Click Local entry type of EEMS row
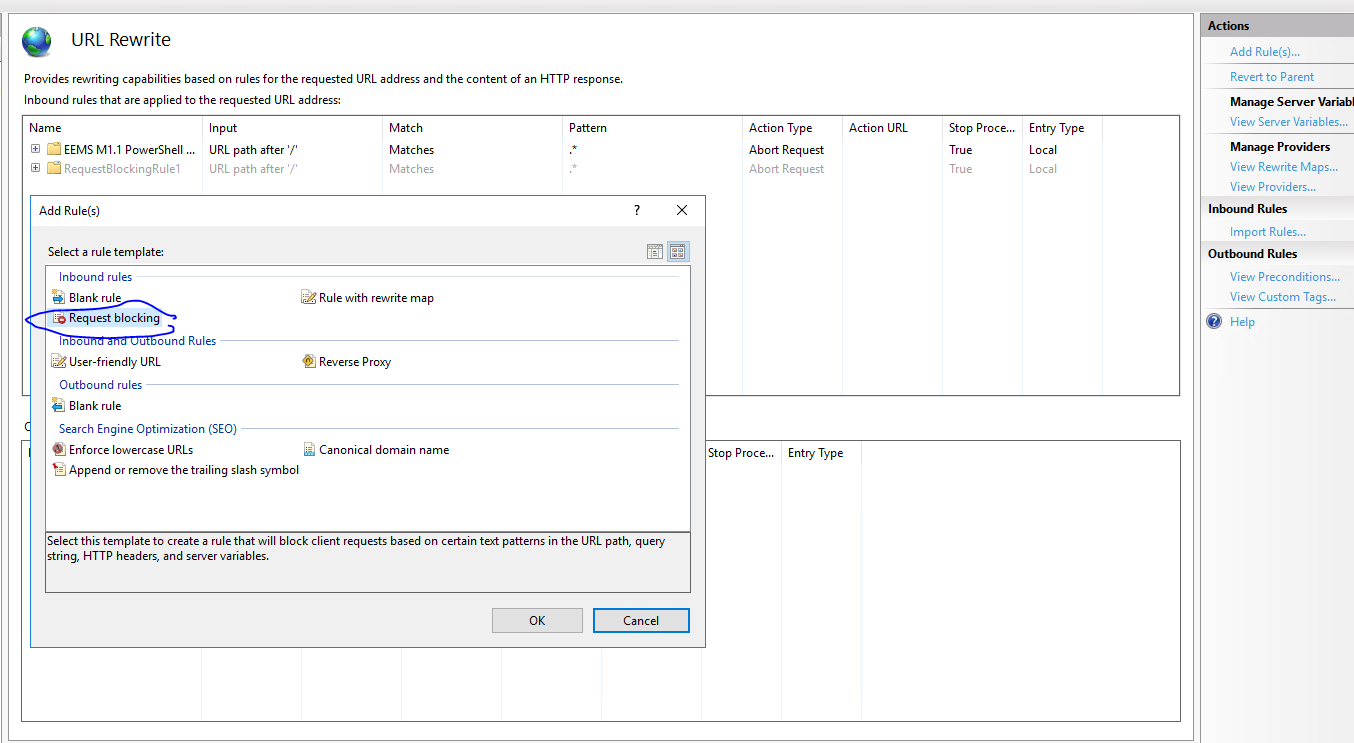This screenshot has width=1354, height=743. pyautogui.click(x=1043, y=150)
